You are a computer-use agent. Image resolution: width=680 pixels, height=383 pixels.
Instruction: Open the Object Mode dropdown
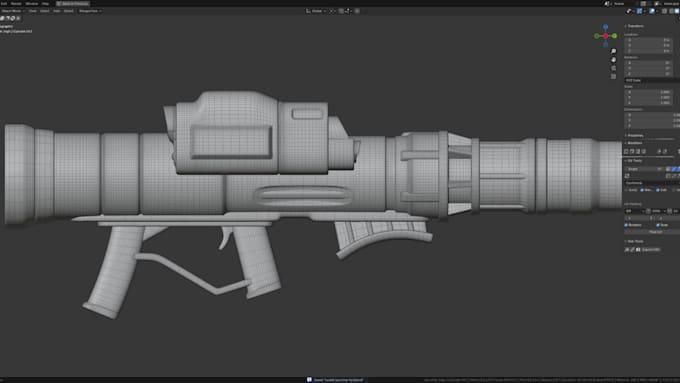click(13, 11)
